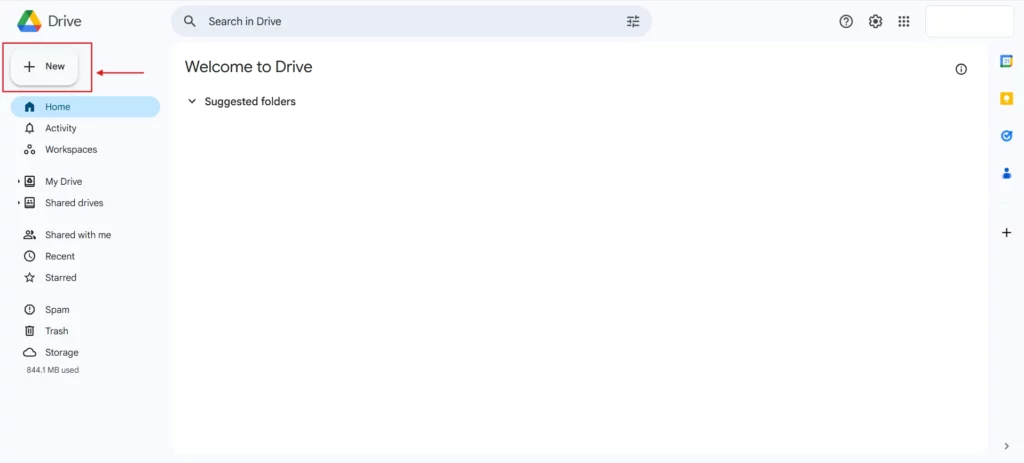Hide side panel using bottom chevron
The image size is (1024, 463).
1006,446
